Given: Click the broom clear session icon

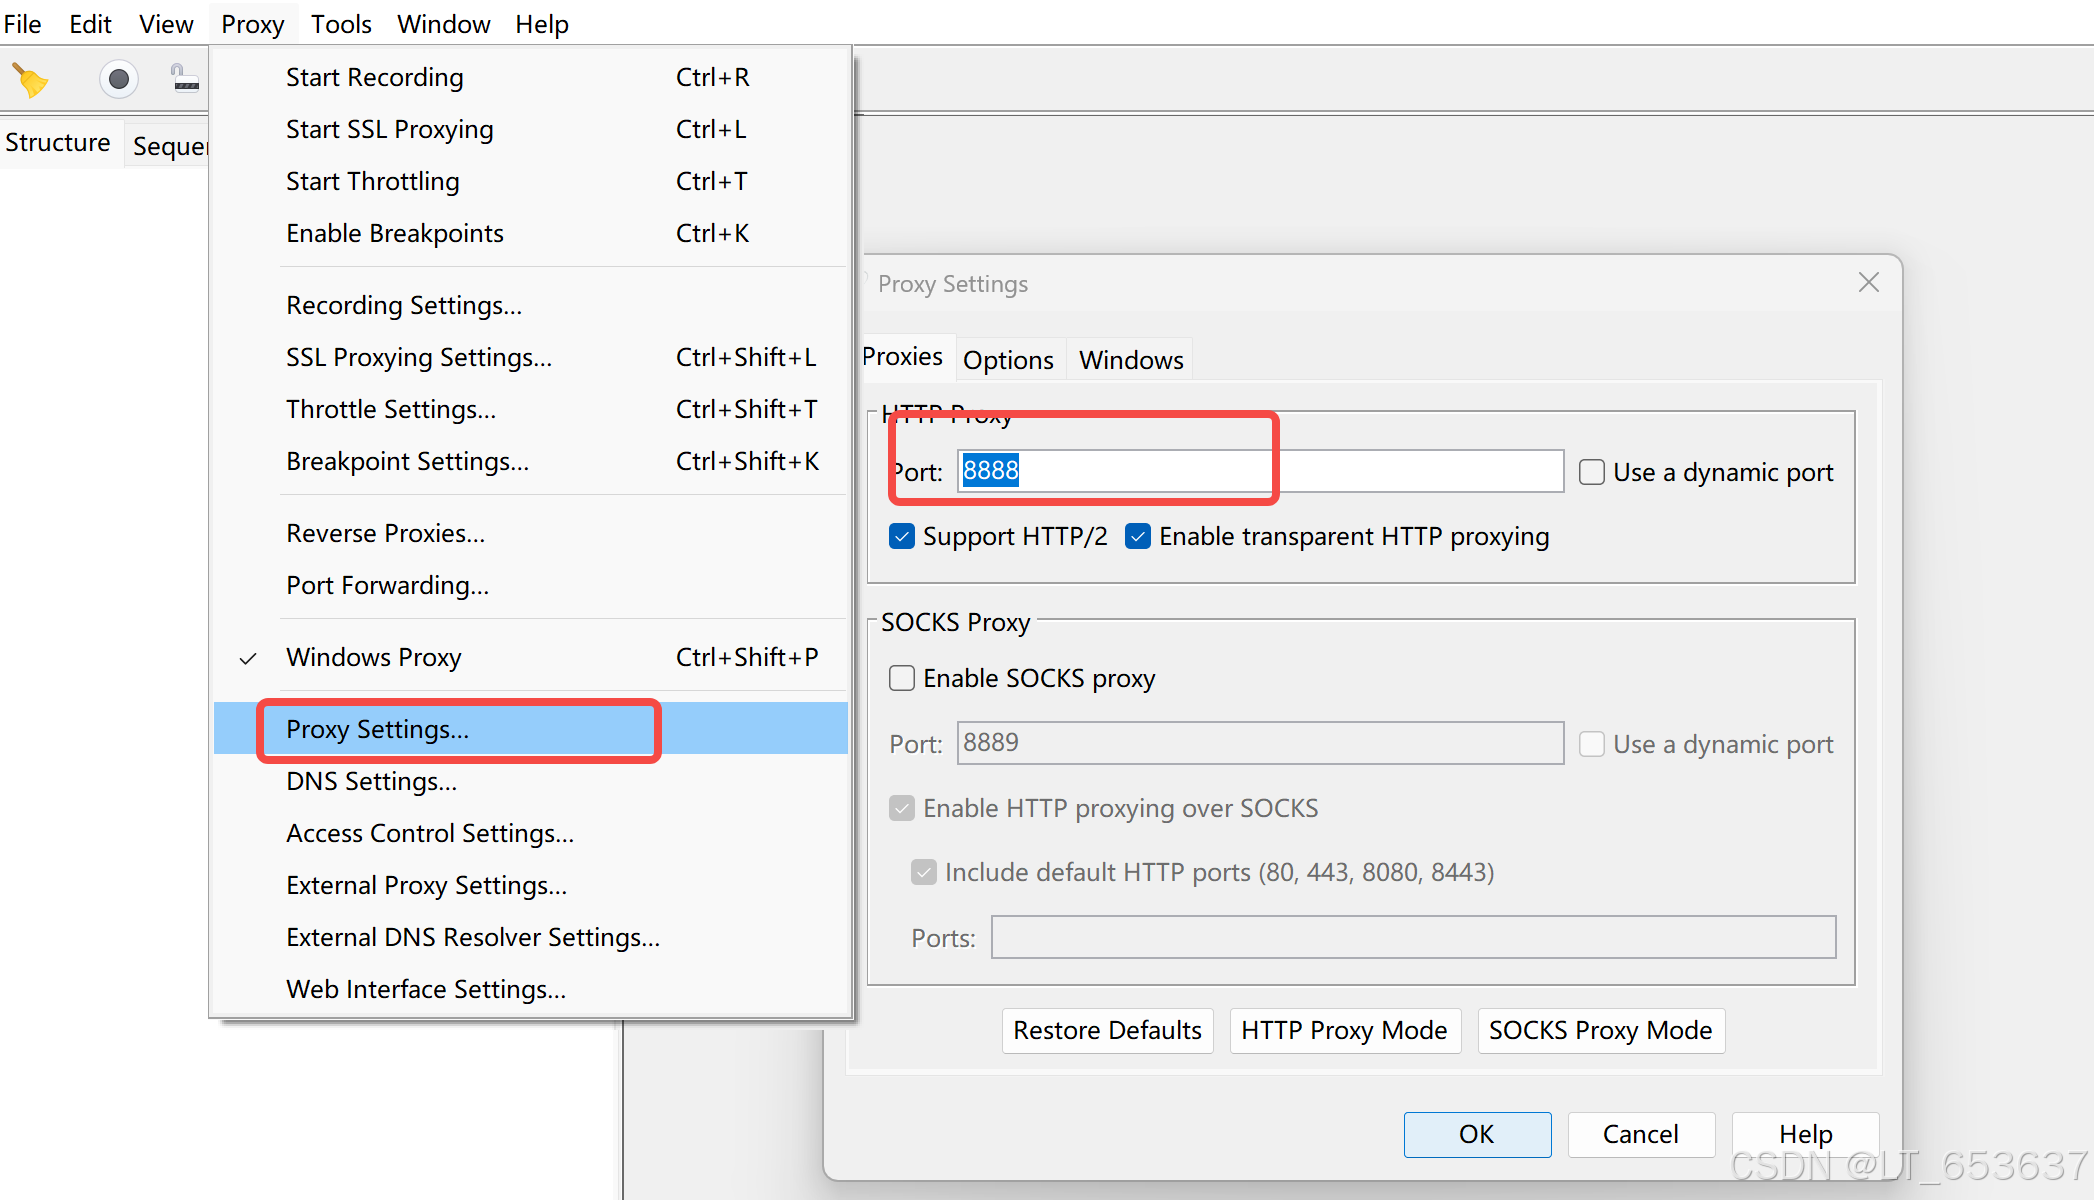Looking at the screenshot, I should tap(30, 79).
